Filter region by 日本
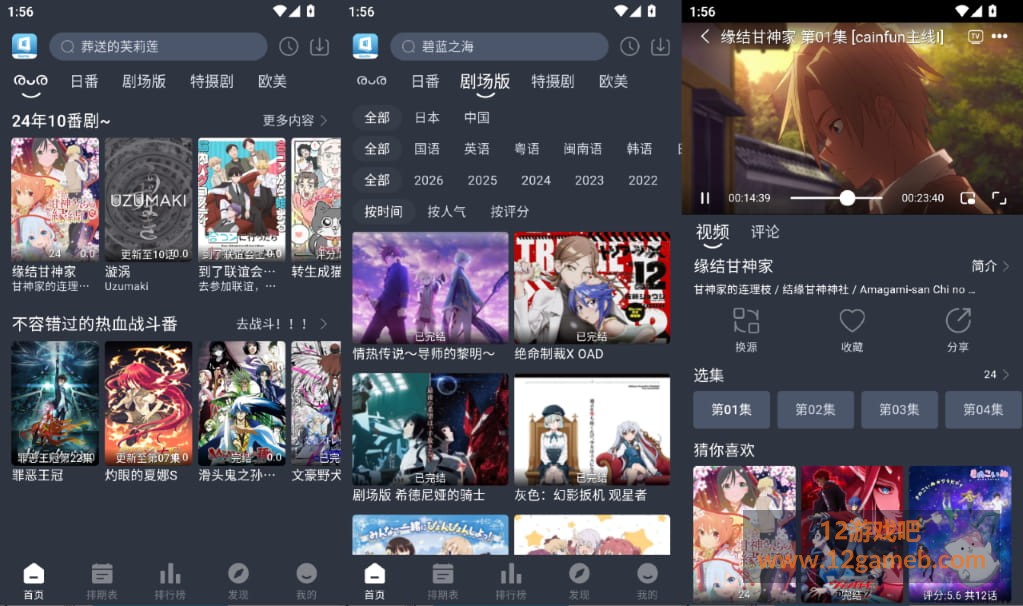The width and height of the screenshot is (1023, 606). pos(427,117)
